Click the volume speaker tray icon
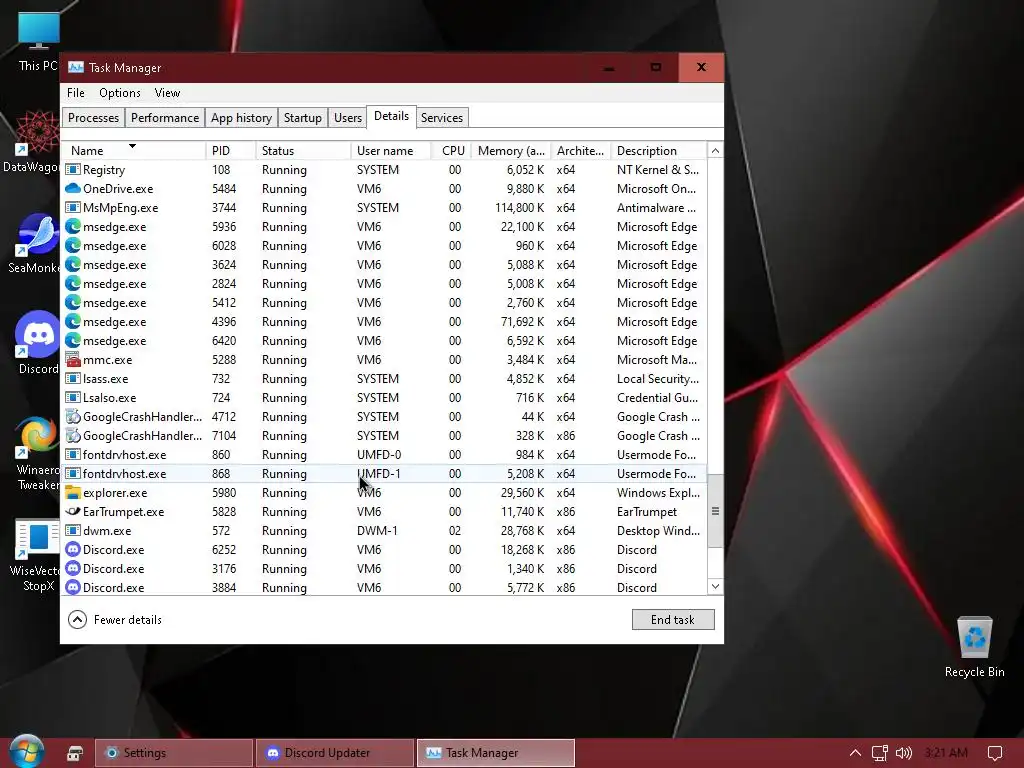The image size is (1024, 768). [x=904, y=753]
